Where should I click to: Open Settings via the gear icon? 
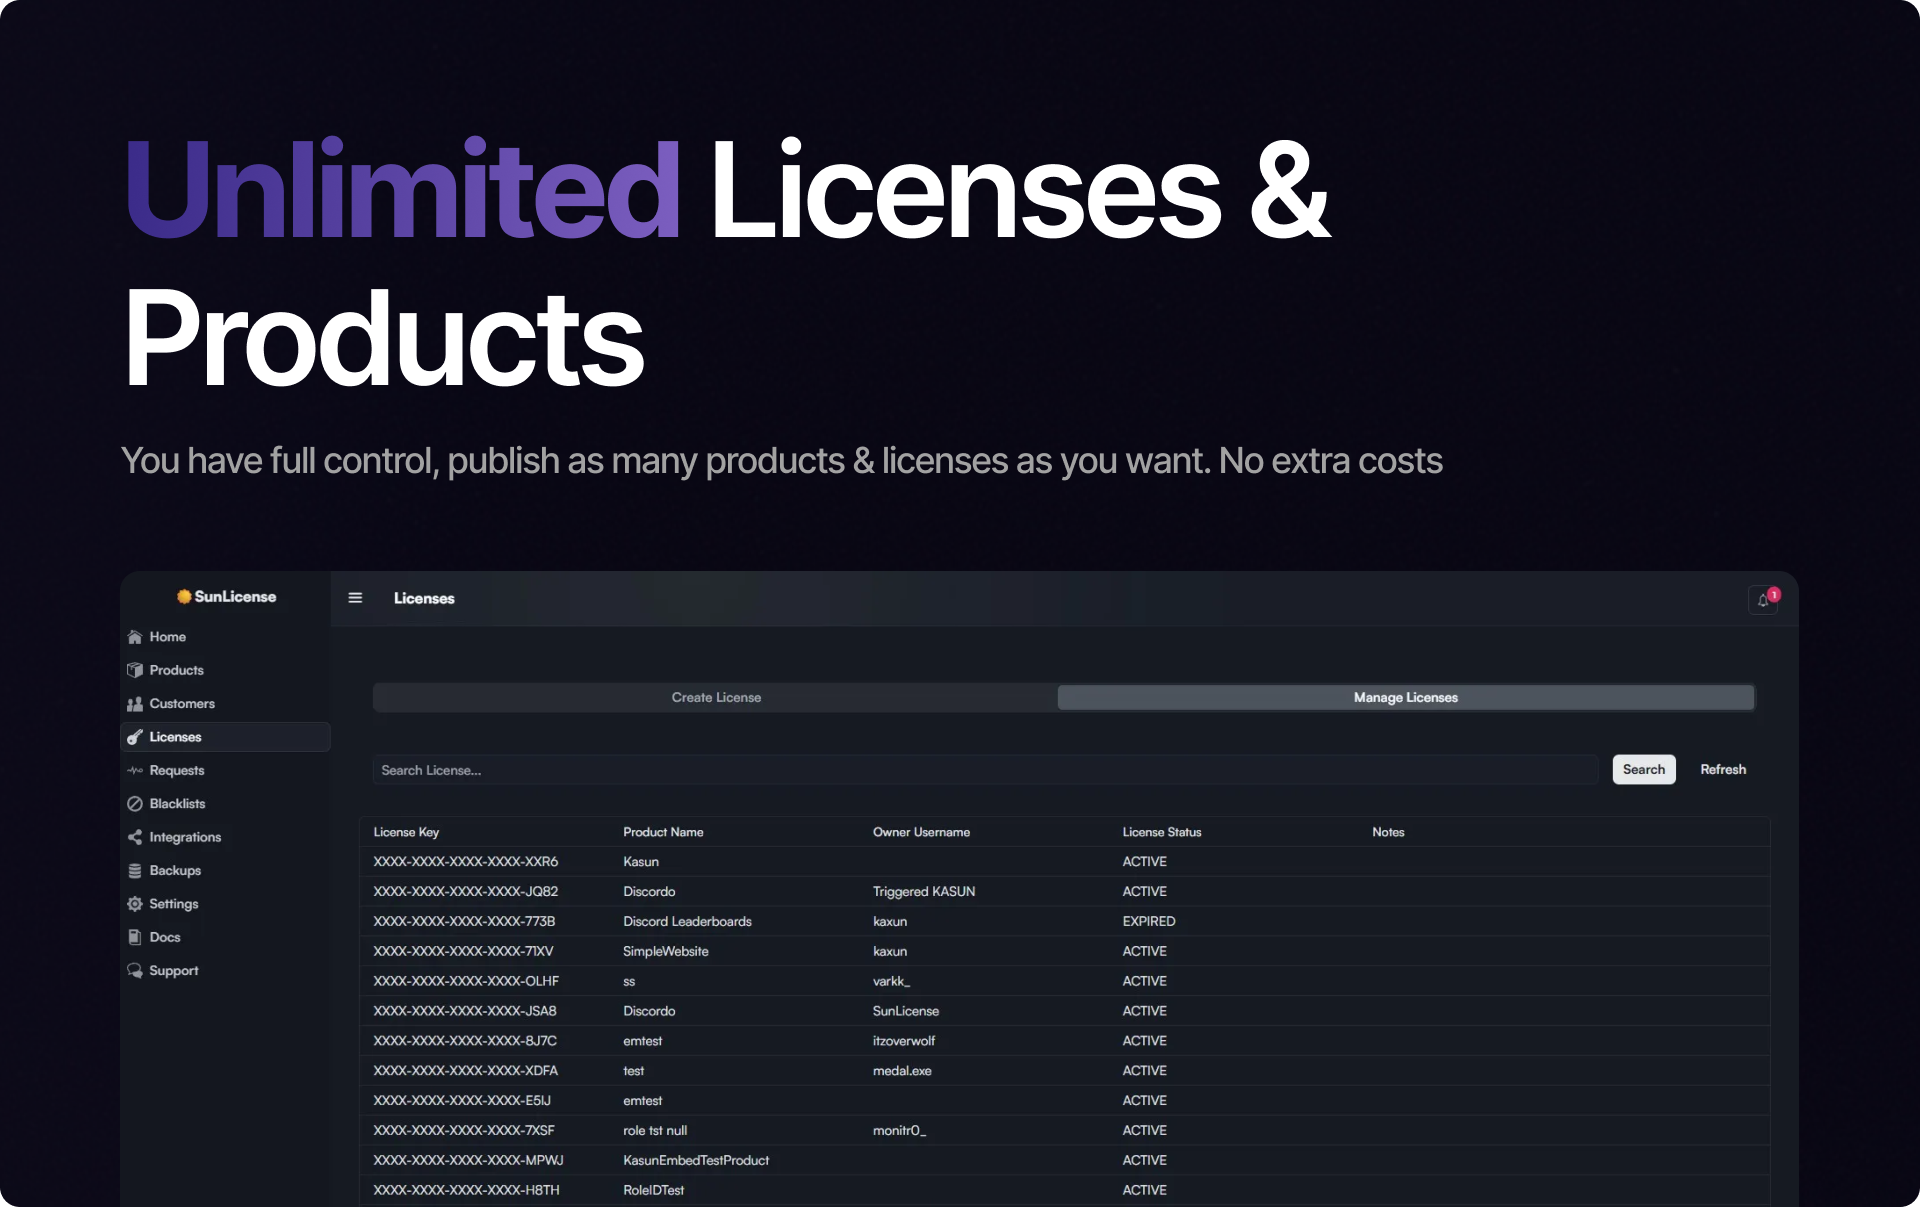coord(135,904)
